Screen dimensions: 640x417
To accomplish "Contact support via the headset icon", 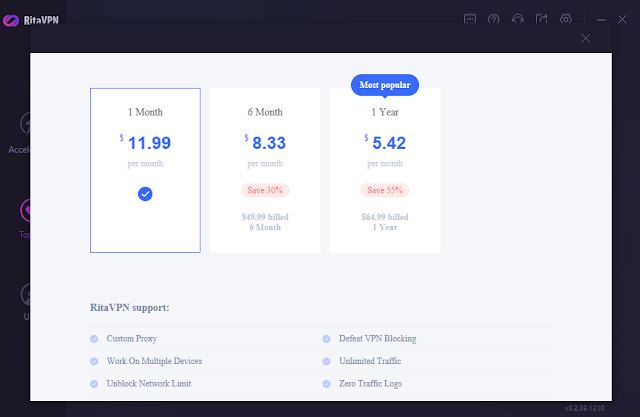I will (x=518, y=19).
